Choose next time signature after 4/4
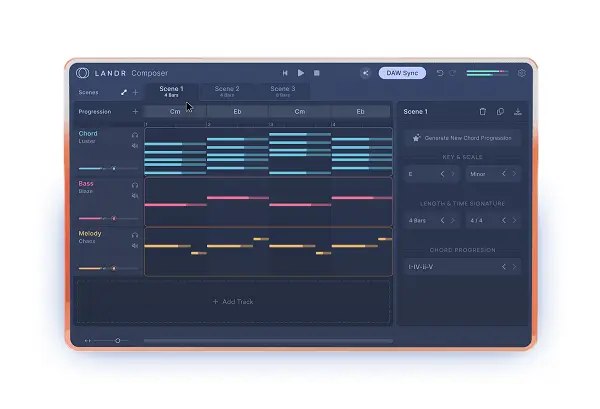The height and width of the screenshot is (409, 600). [x=515, y=220]
